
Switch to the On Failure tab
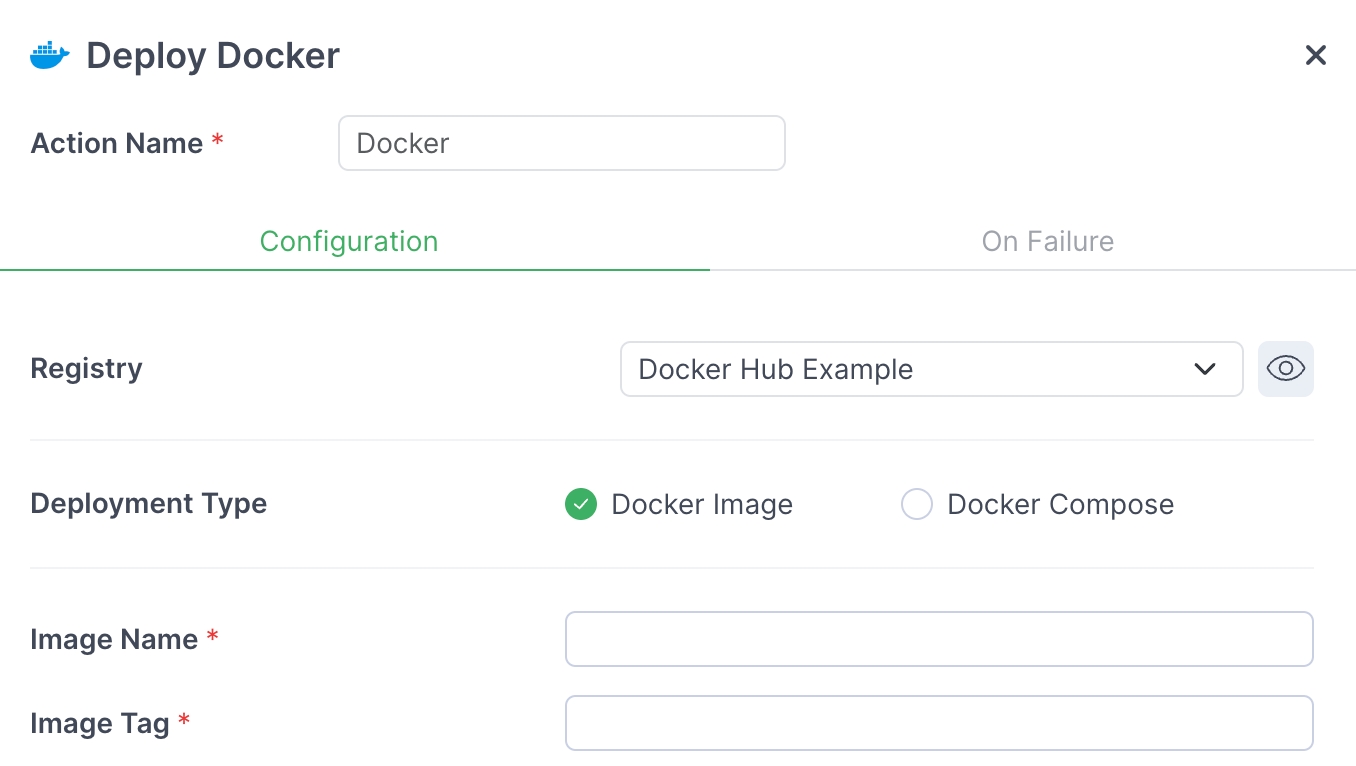[x=1047, y=242]
